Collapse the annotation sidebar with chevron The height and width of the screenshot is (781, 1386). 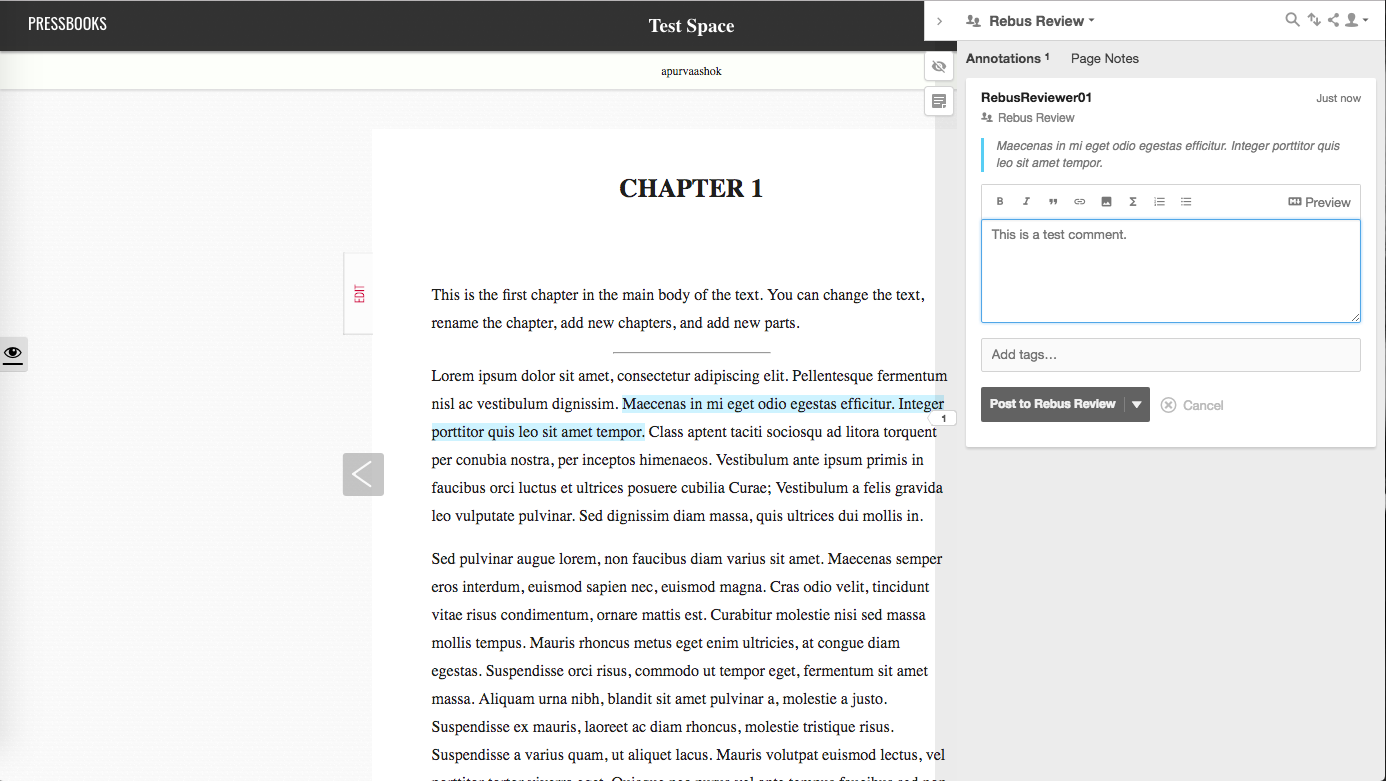tap(940, 21)
